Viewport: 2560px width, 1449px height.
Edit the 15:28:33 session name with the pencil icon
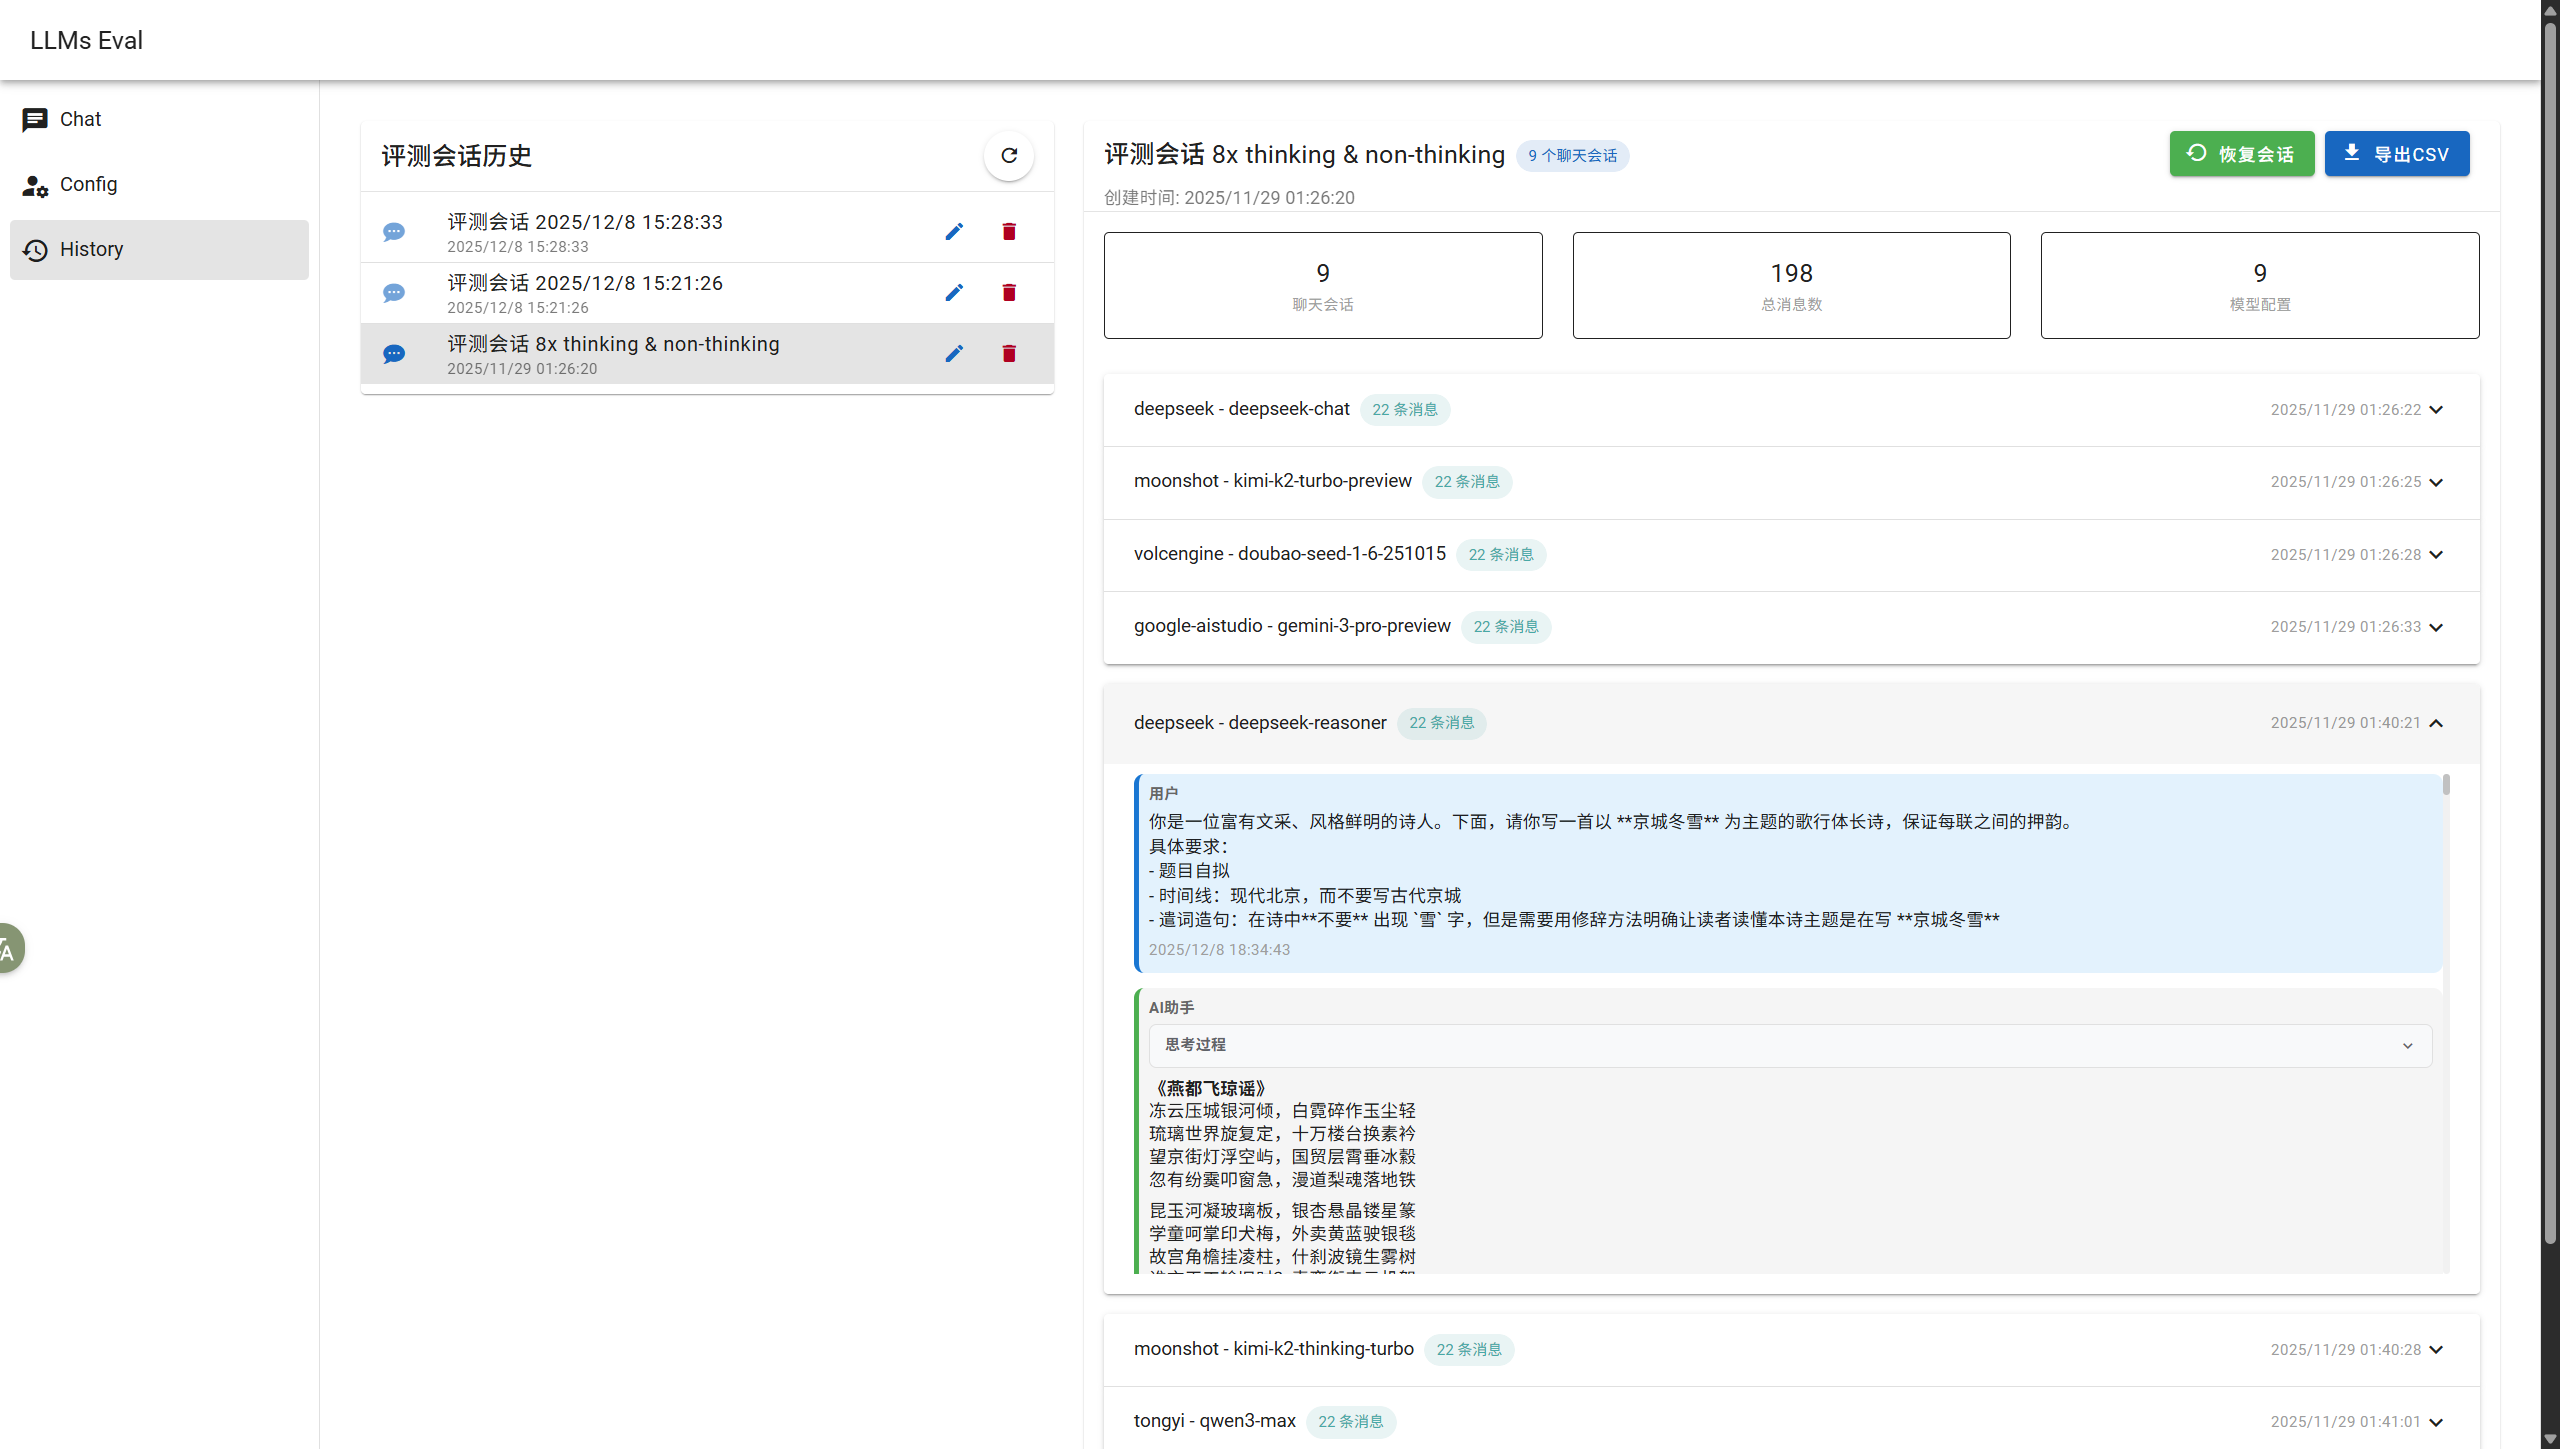pyautogui.click(x=954, y=232)
